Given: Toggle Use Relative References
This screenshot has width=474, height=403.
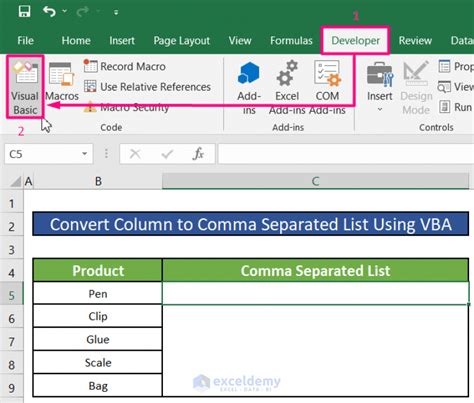Looking at the screenshot, I should point(147,87).
